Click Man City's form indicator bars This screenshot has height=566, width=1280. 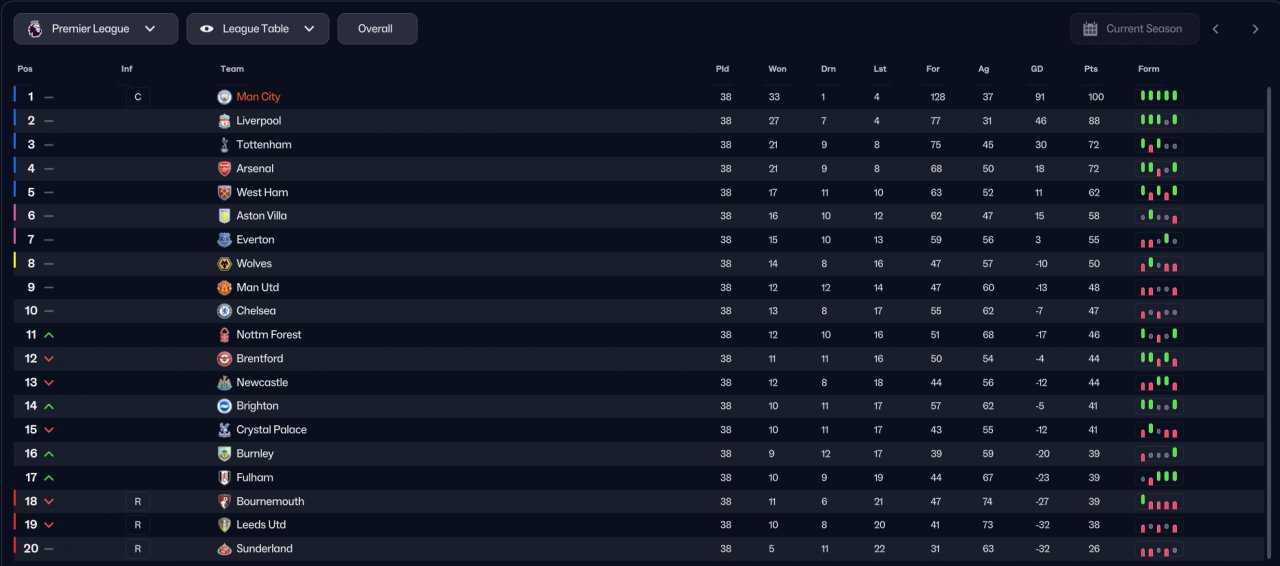[1159, 96]
